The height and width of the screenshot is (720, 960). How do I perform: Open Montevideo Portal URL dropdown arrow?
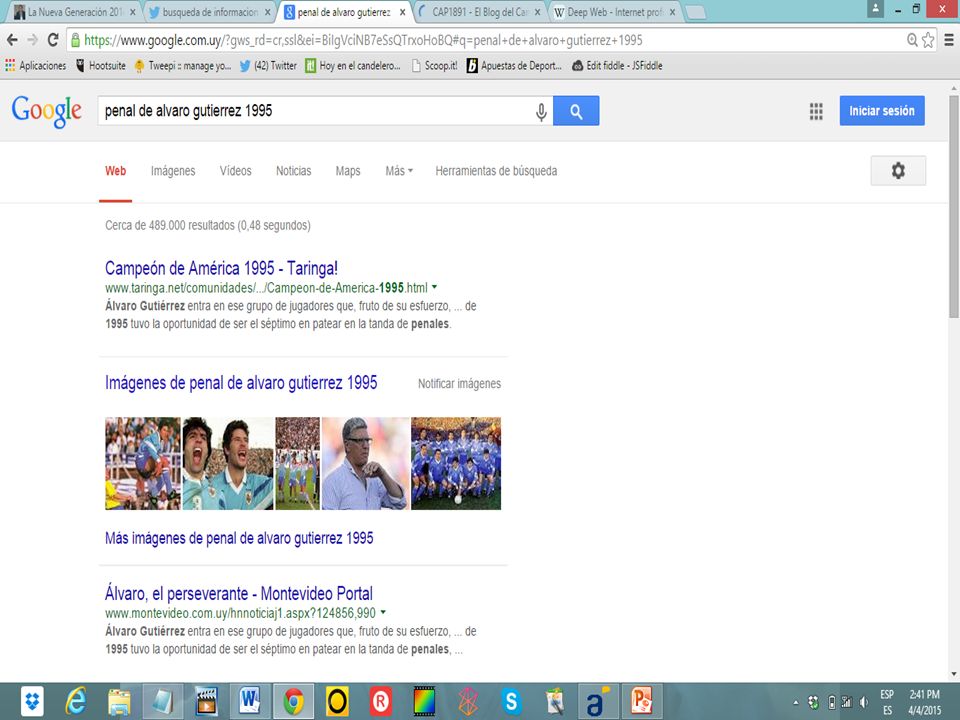tap(383, 612)
